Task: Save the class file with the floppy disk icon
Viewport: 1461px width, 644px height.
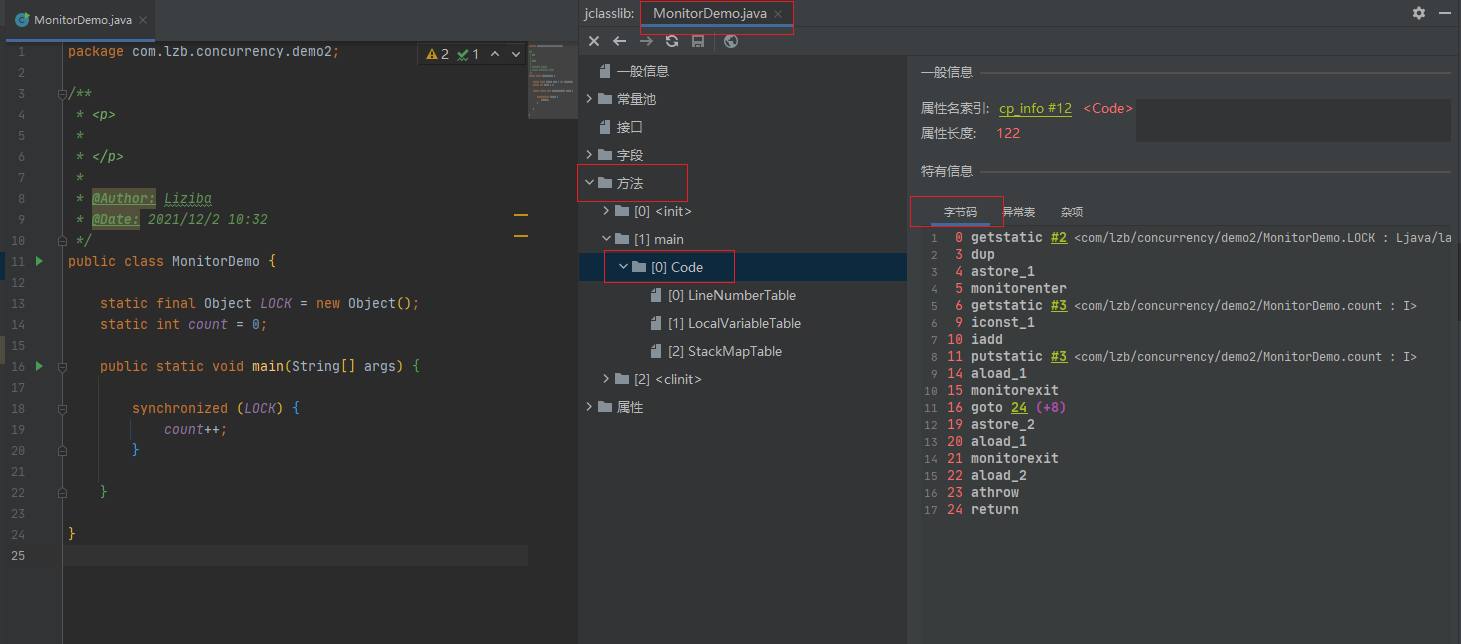Action: (x=698, y=41)
